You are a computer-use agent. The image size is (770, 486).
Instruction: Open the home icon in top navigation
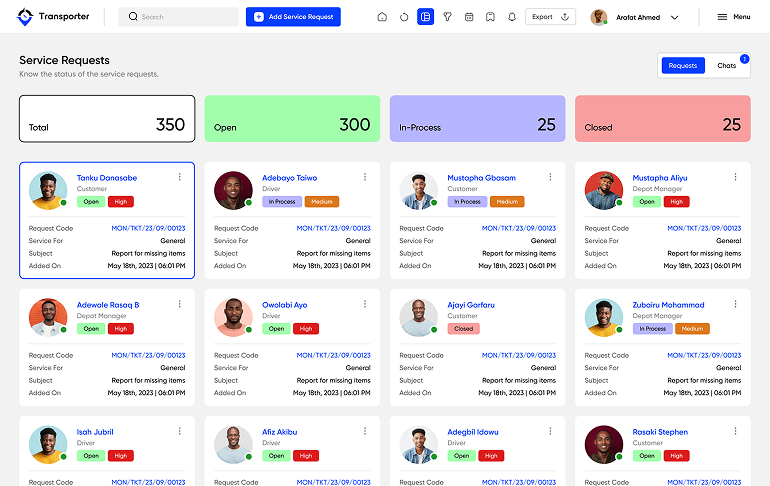click(382, 17)
